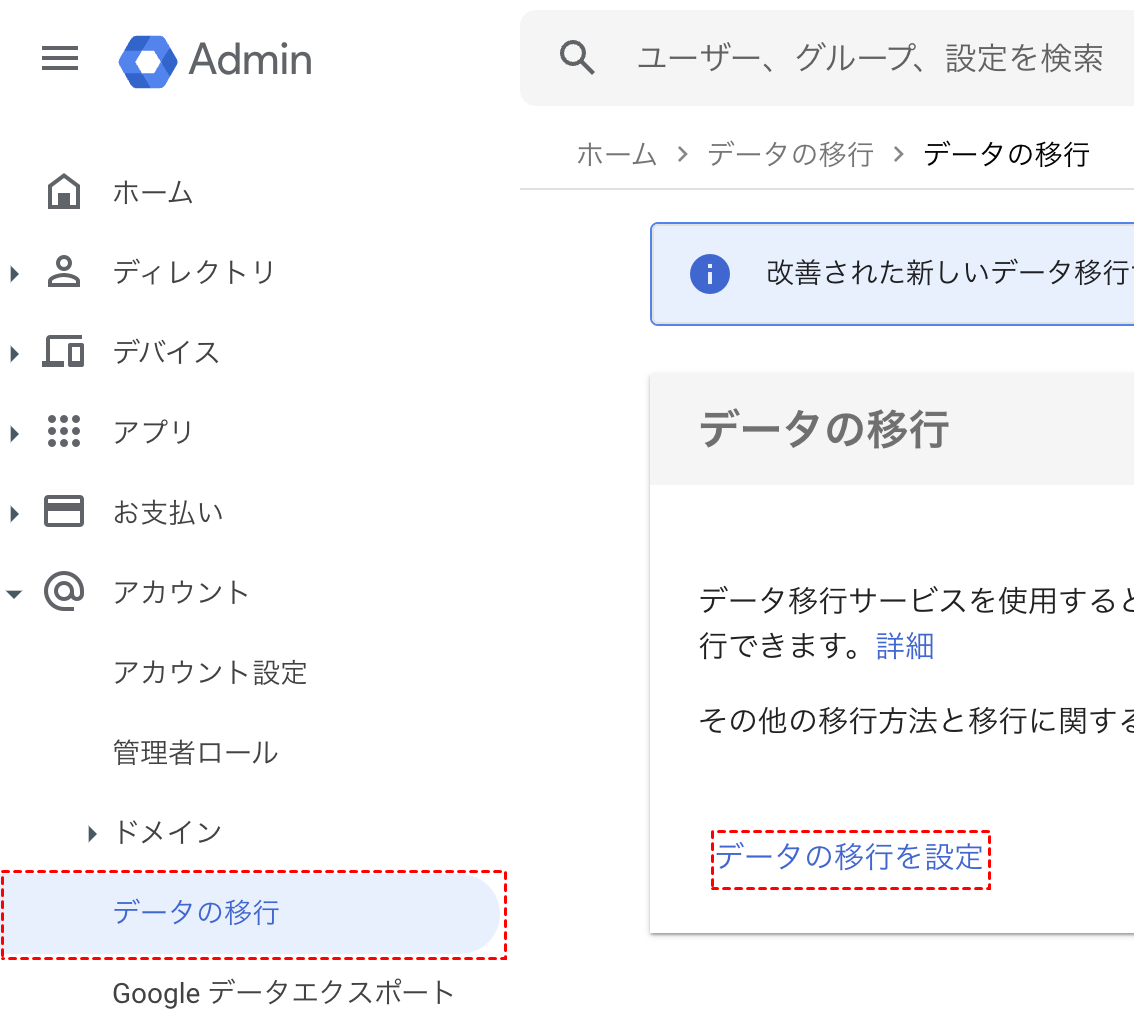Open アカウント設定 in the sidebar
Image resolution: width=1134 pixels, height=1030 pixels.
pyautogui.click(x=210, y=672)
